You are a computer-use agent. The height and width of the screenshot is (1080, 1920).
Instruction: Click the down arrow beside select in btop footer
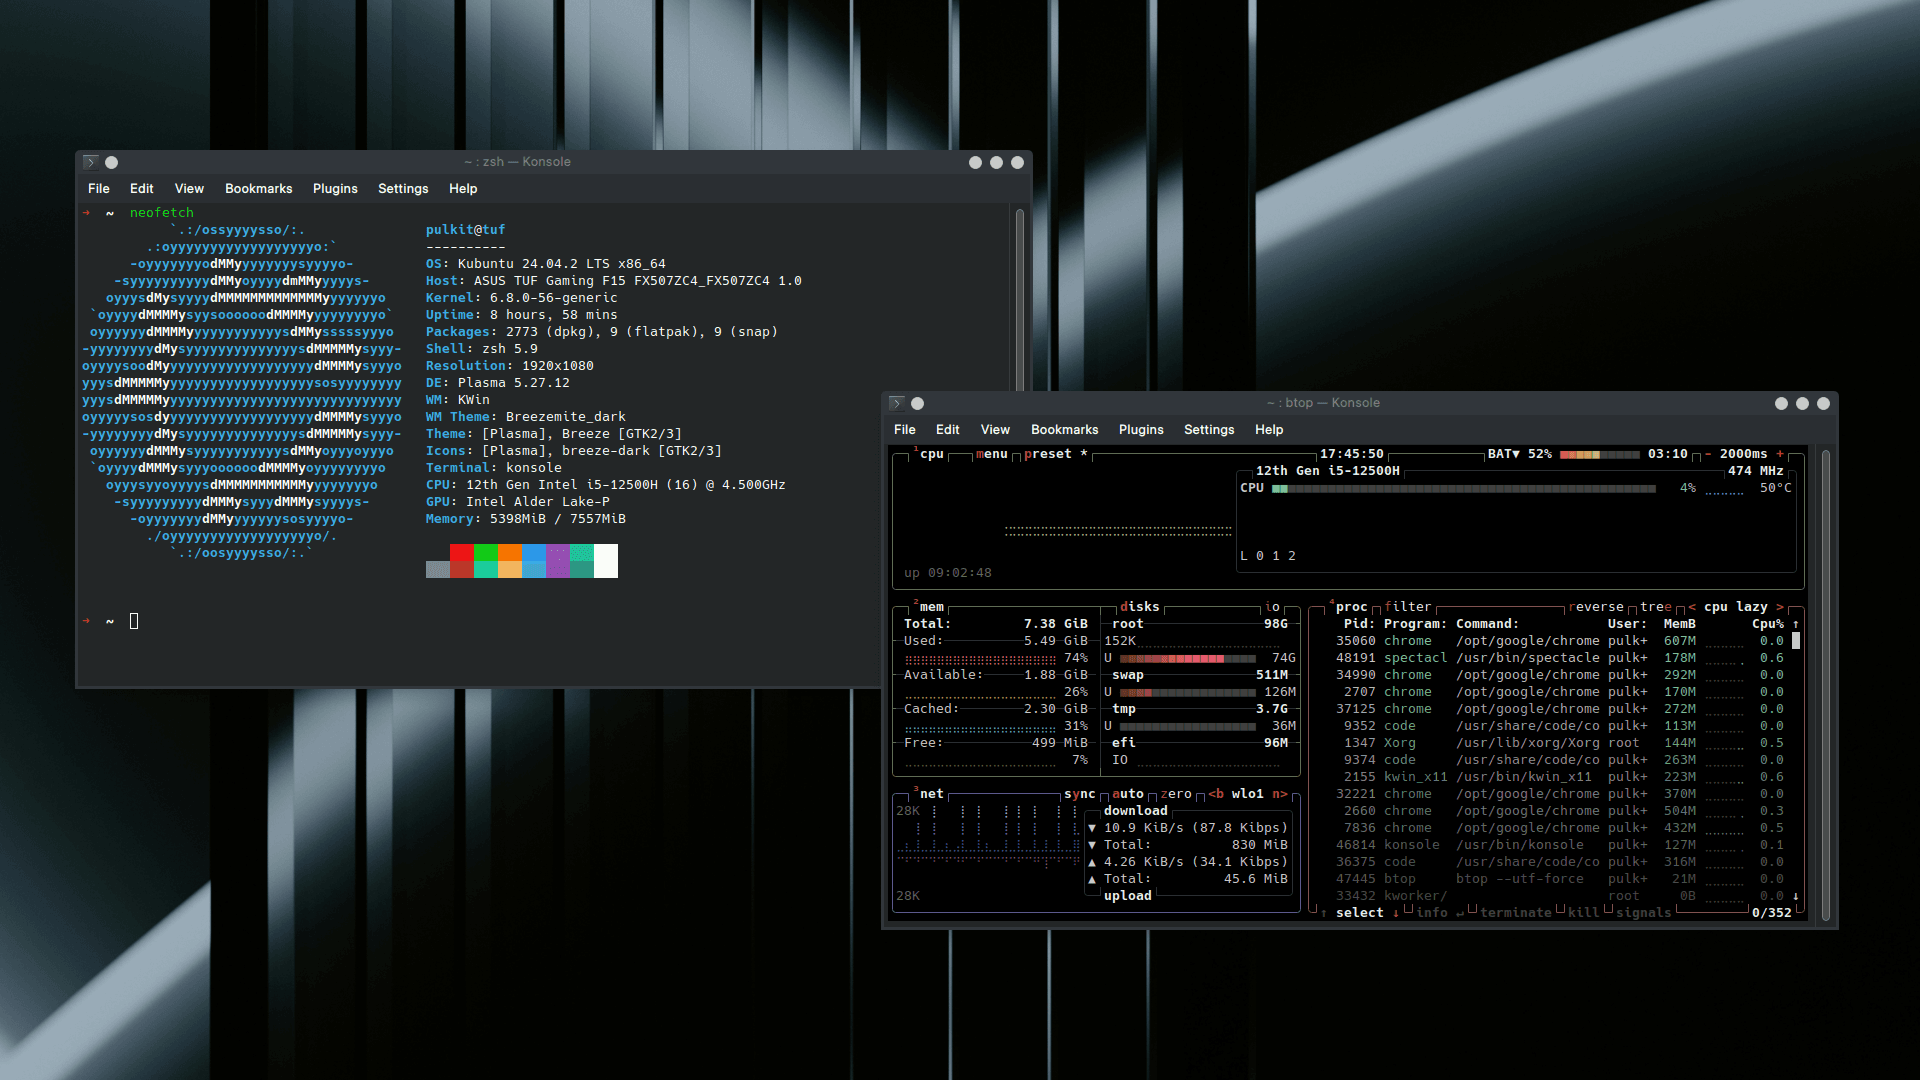coord(1396,913)
